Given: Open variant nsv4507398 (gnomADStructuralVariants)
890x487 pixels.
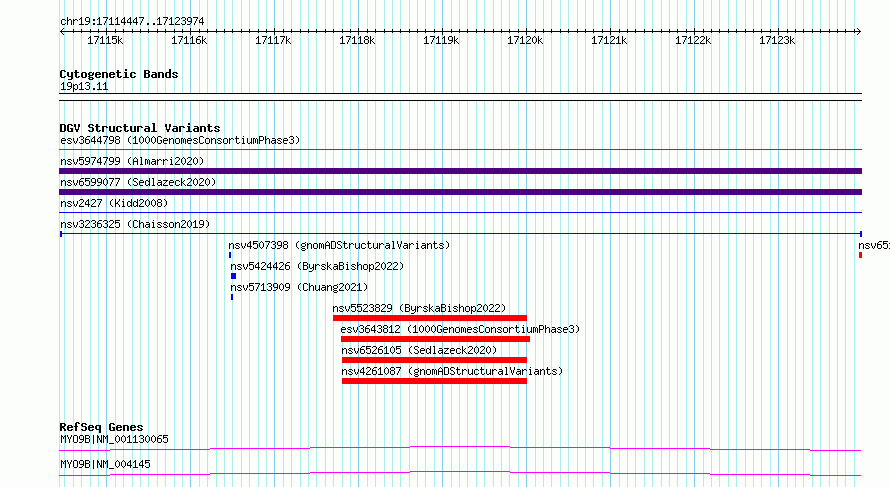Looking at the screenshot, I should [x=339, y=245].
